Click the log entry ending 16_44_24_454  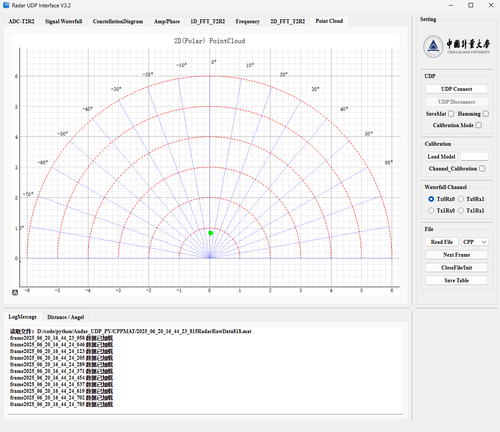coord(61,378)
